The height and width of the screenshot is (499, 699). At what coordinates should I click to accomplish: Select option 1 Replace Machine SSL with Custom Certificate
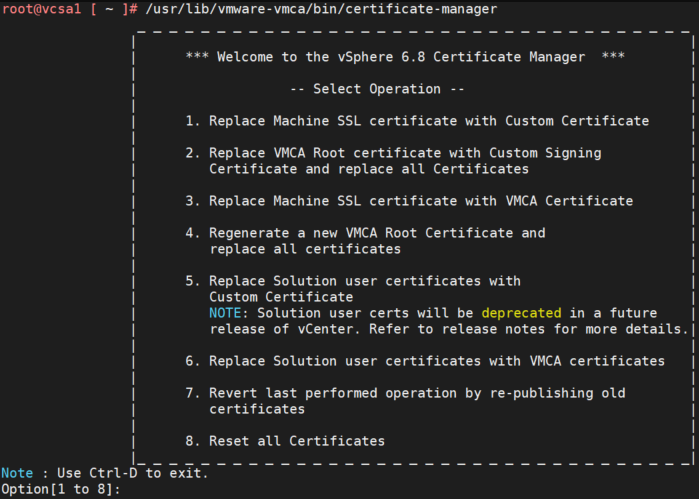tap(417, 121)
